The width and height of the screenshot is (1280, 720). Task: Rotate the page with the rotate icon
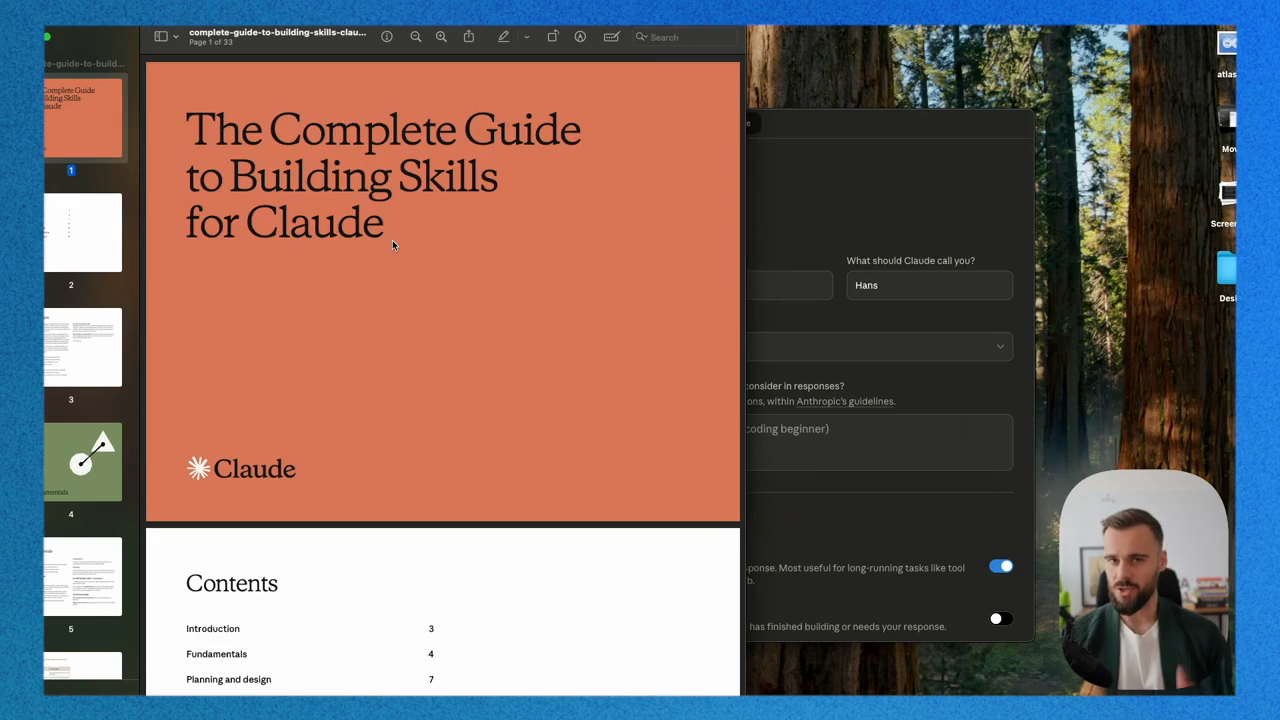coord(553,37)
